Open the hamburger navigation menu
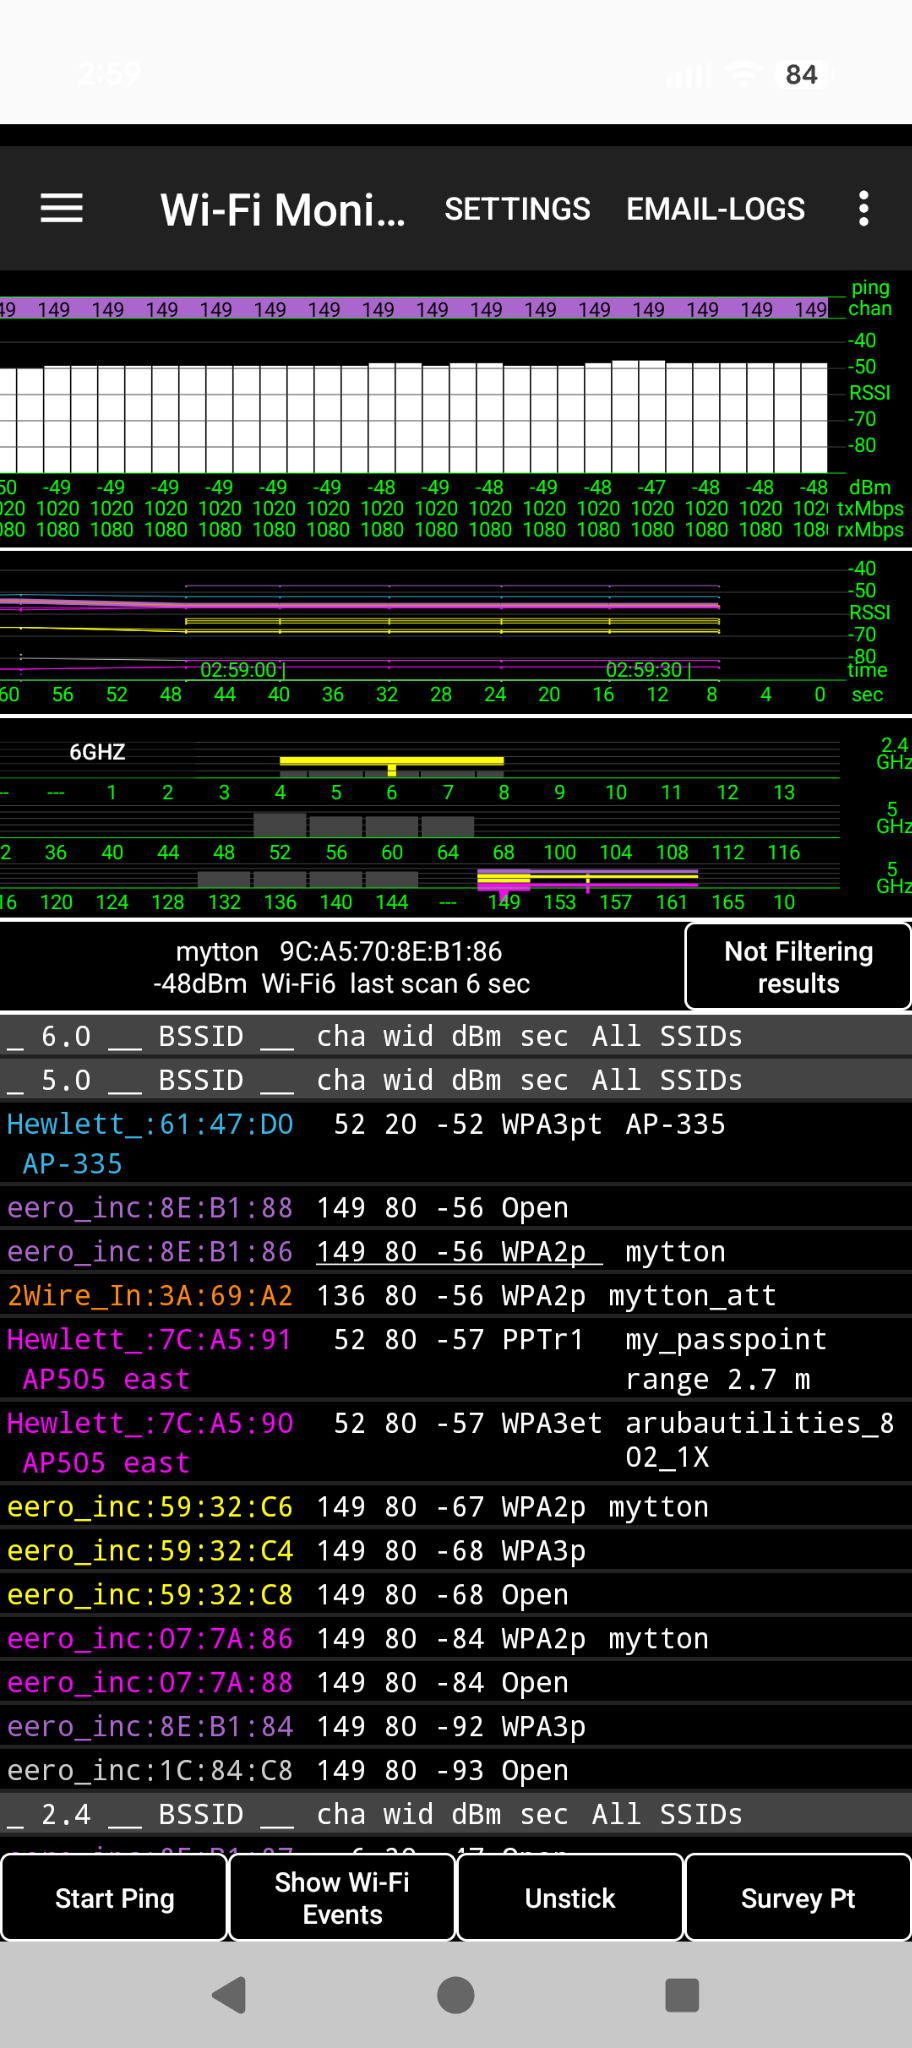 [61, 209]
